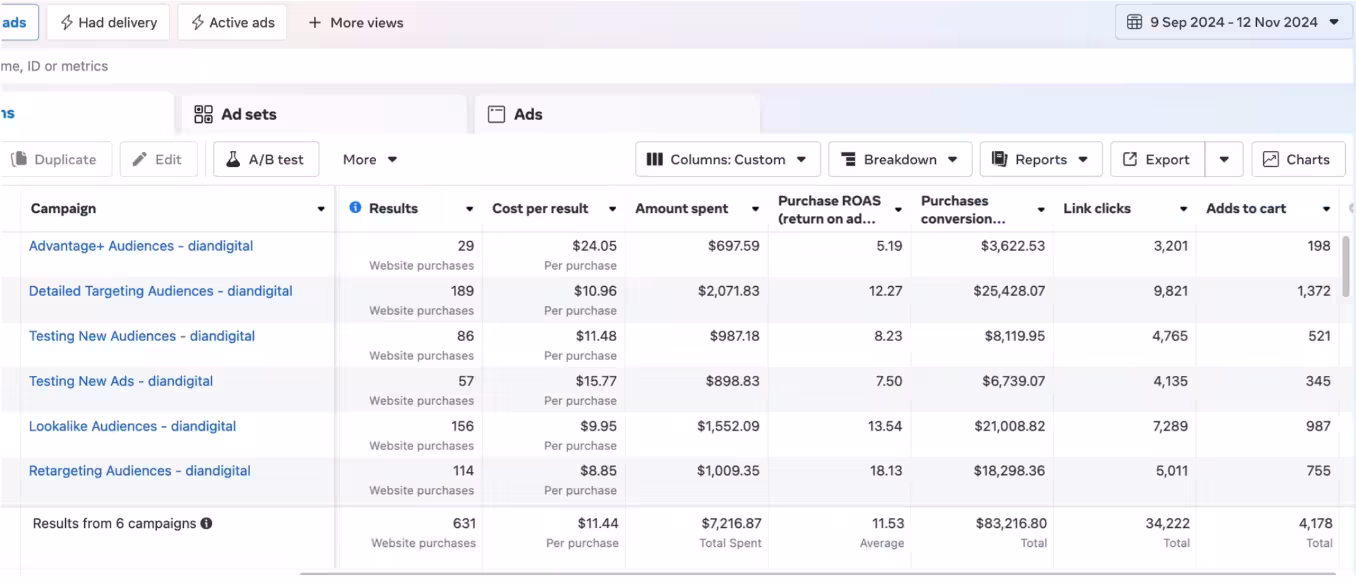The height and width of the screenshot is (582, 1356).
Task: Click the Duplicate button
Action: click(55, 159)
